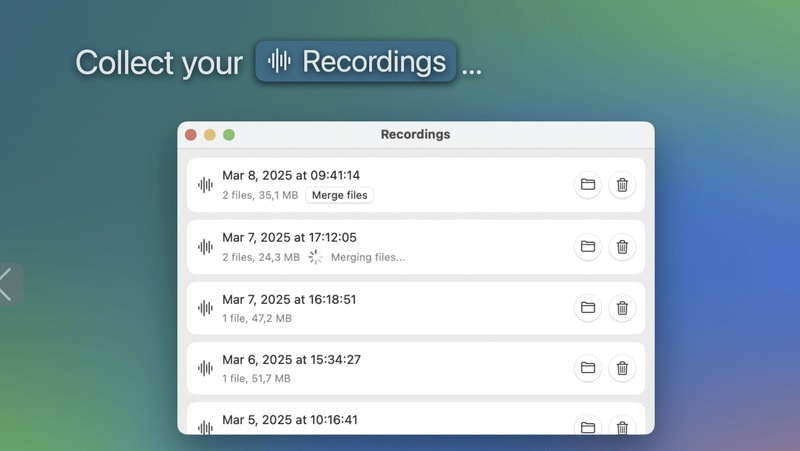Click the Merging files spinner
This screenshot has height=451, width=800.
(315, 257)
